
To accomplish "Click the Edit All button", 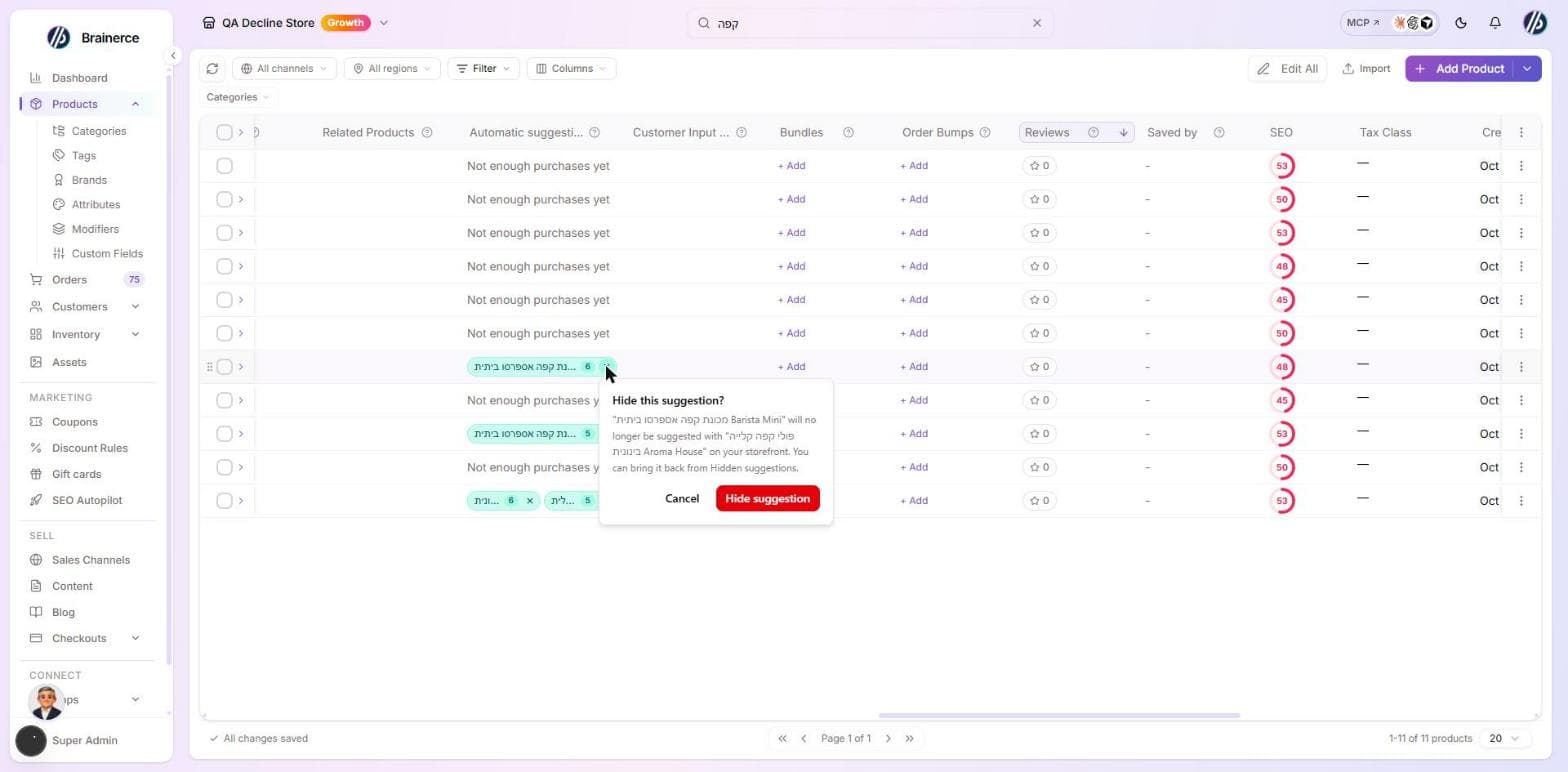I will pos(1287,69).
